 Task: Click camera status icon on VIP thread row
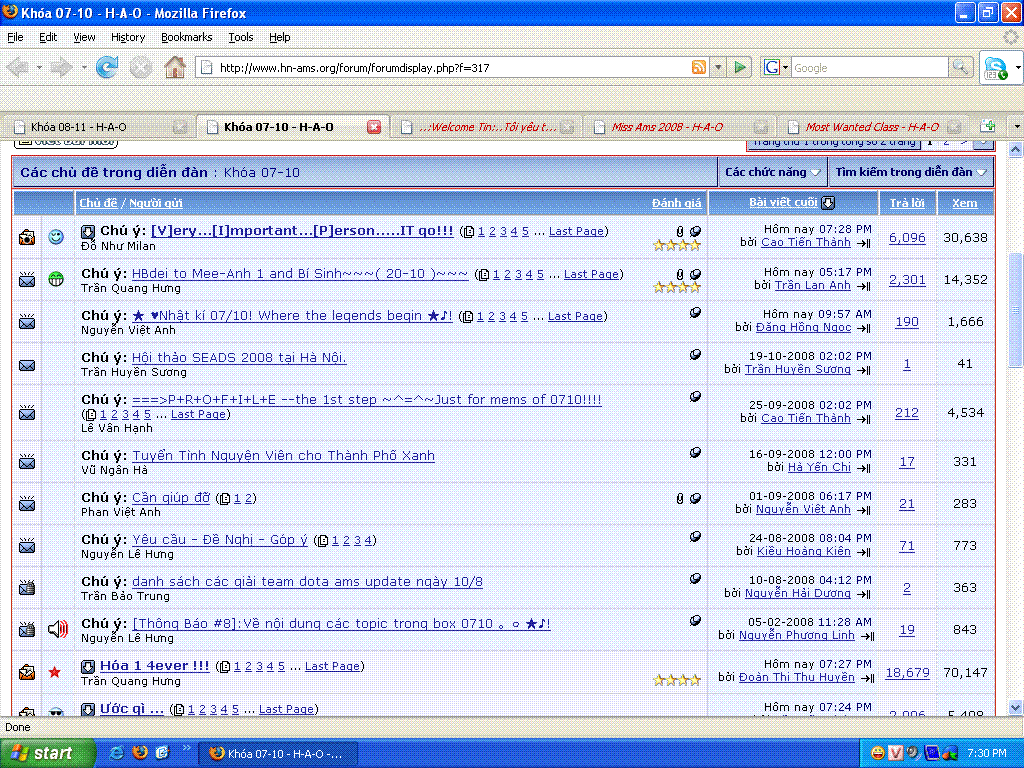click(27, 237)
